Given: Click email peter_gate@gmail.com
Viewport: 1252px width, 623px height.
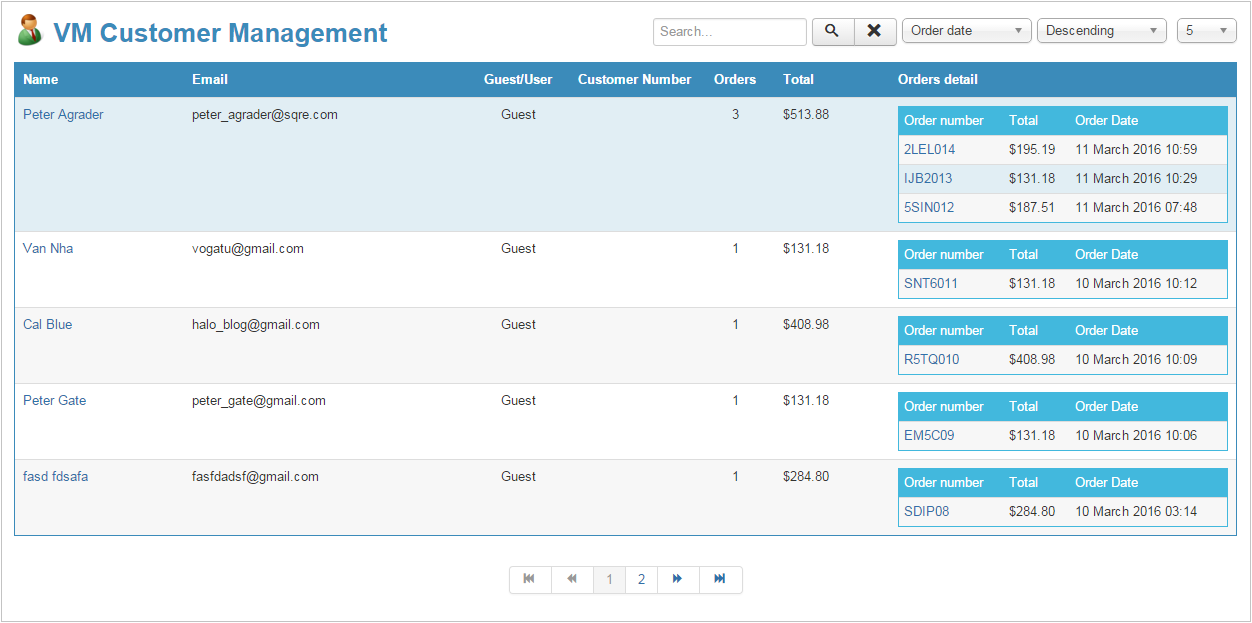Looking at the screenshot, I should [259, 401].
